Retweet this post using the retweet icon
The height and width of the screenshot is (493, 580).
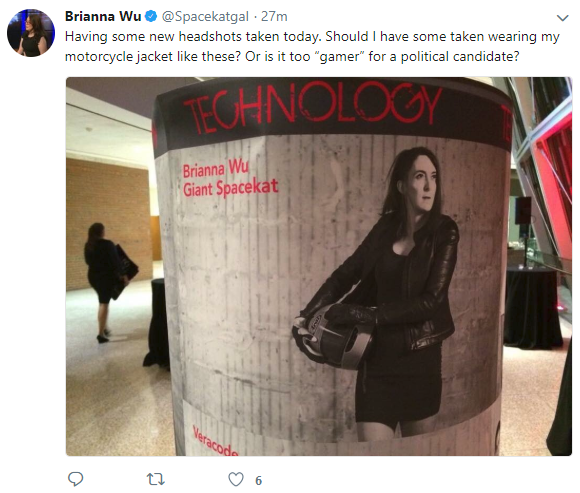click(x=156, y=479)
